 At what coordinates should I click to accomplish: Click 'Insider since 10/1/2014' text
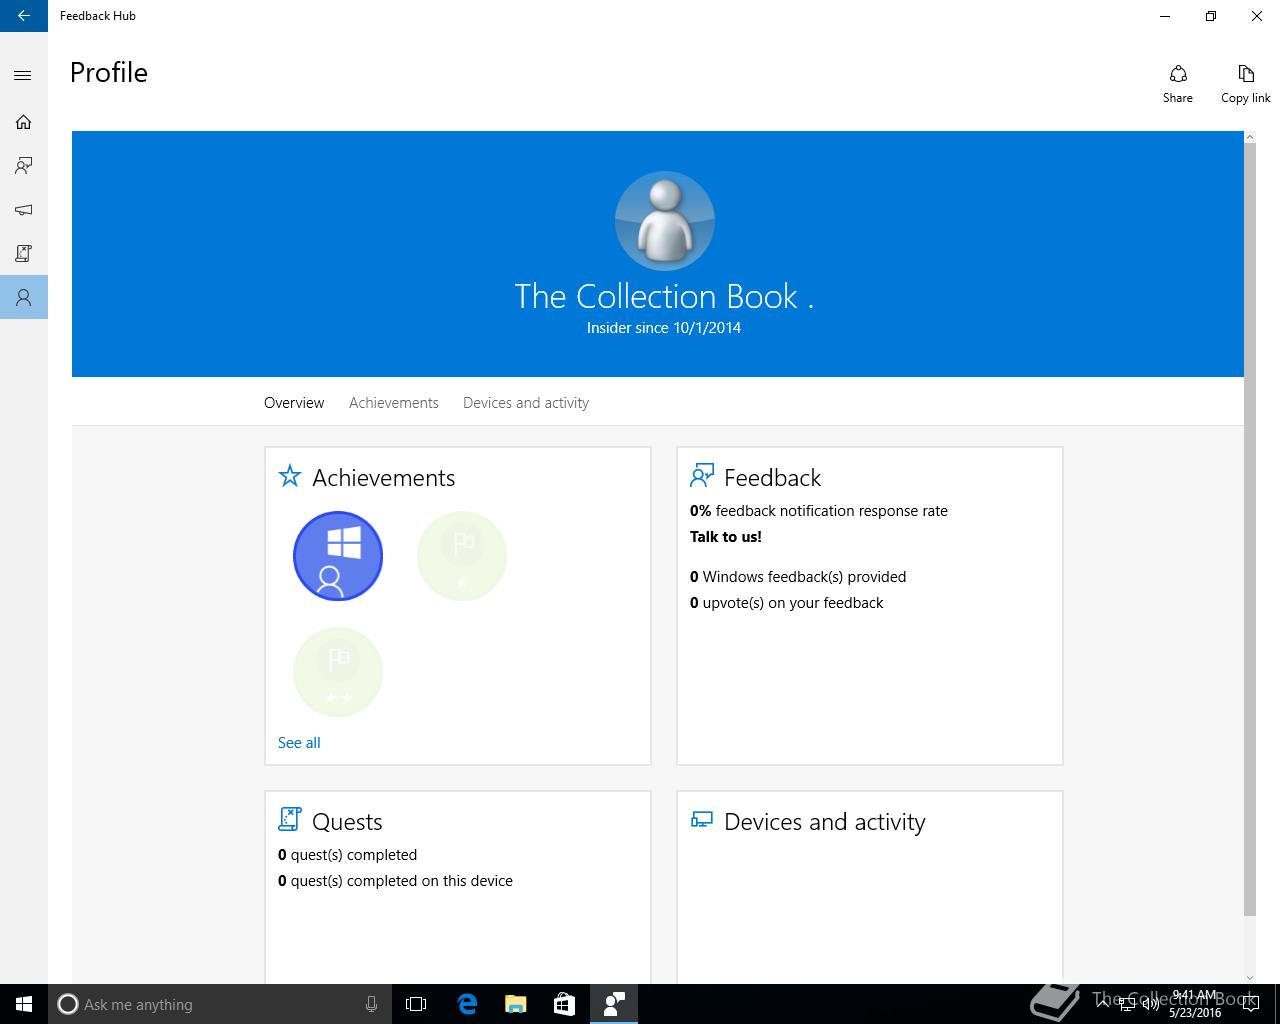click(664, 328)
